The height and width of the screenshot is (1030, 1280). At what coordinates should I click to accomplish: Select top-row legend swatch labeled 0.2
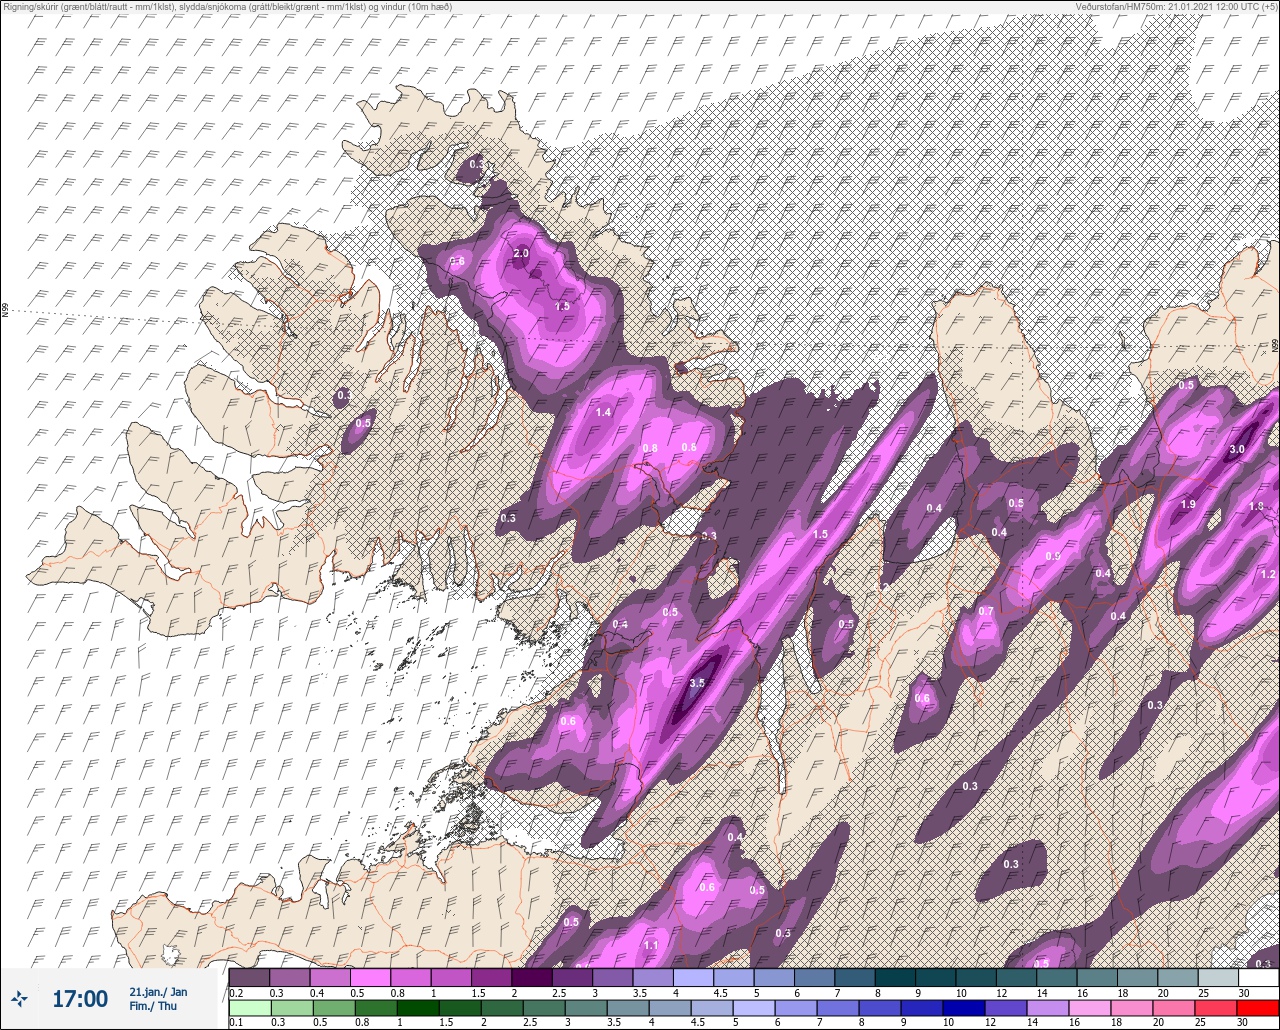click(249, 977)
